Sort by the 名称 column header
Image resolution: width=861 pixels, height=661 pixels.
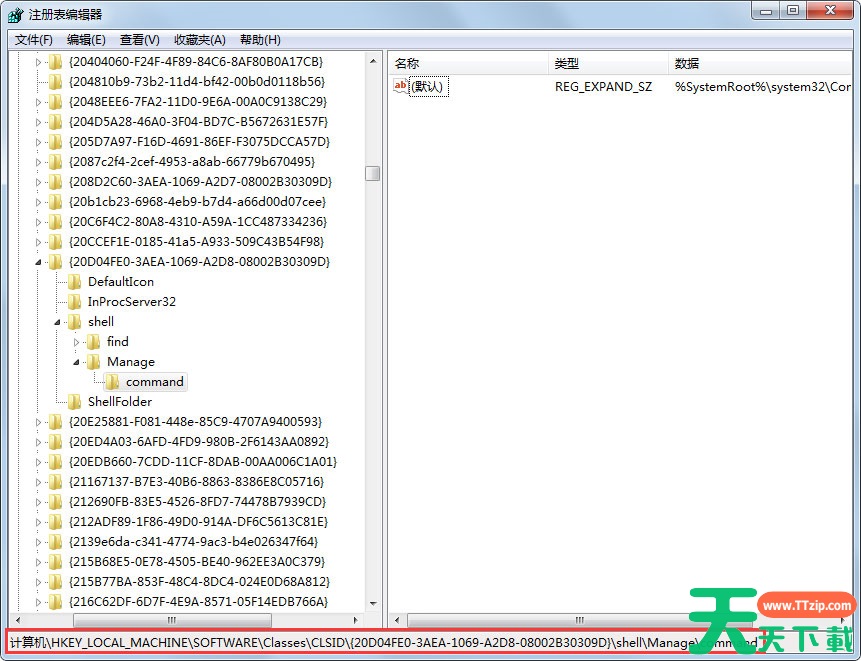pyautogui.click(x=468, y=64)
